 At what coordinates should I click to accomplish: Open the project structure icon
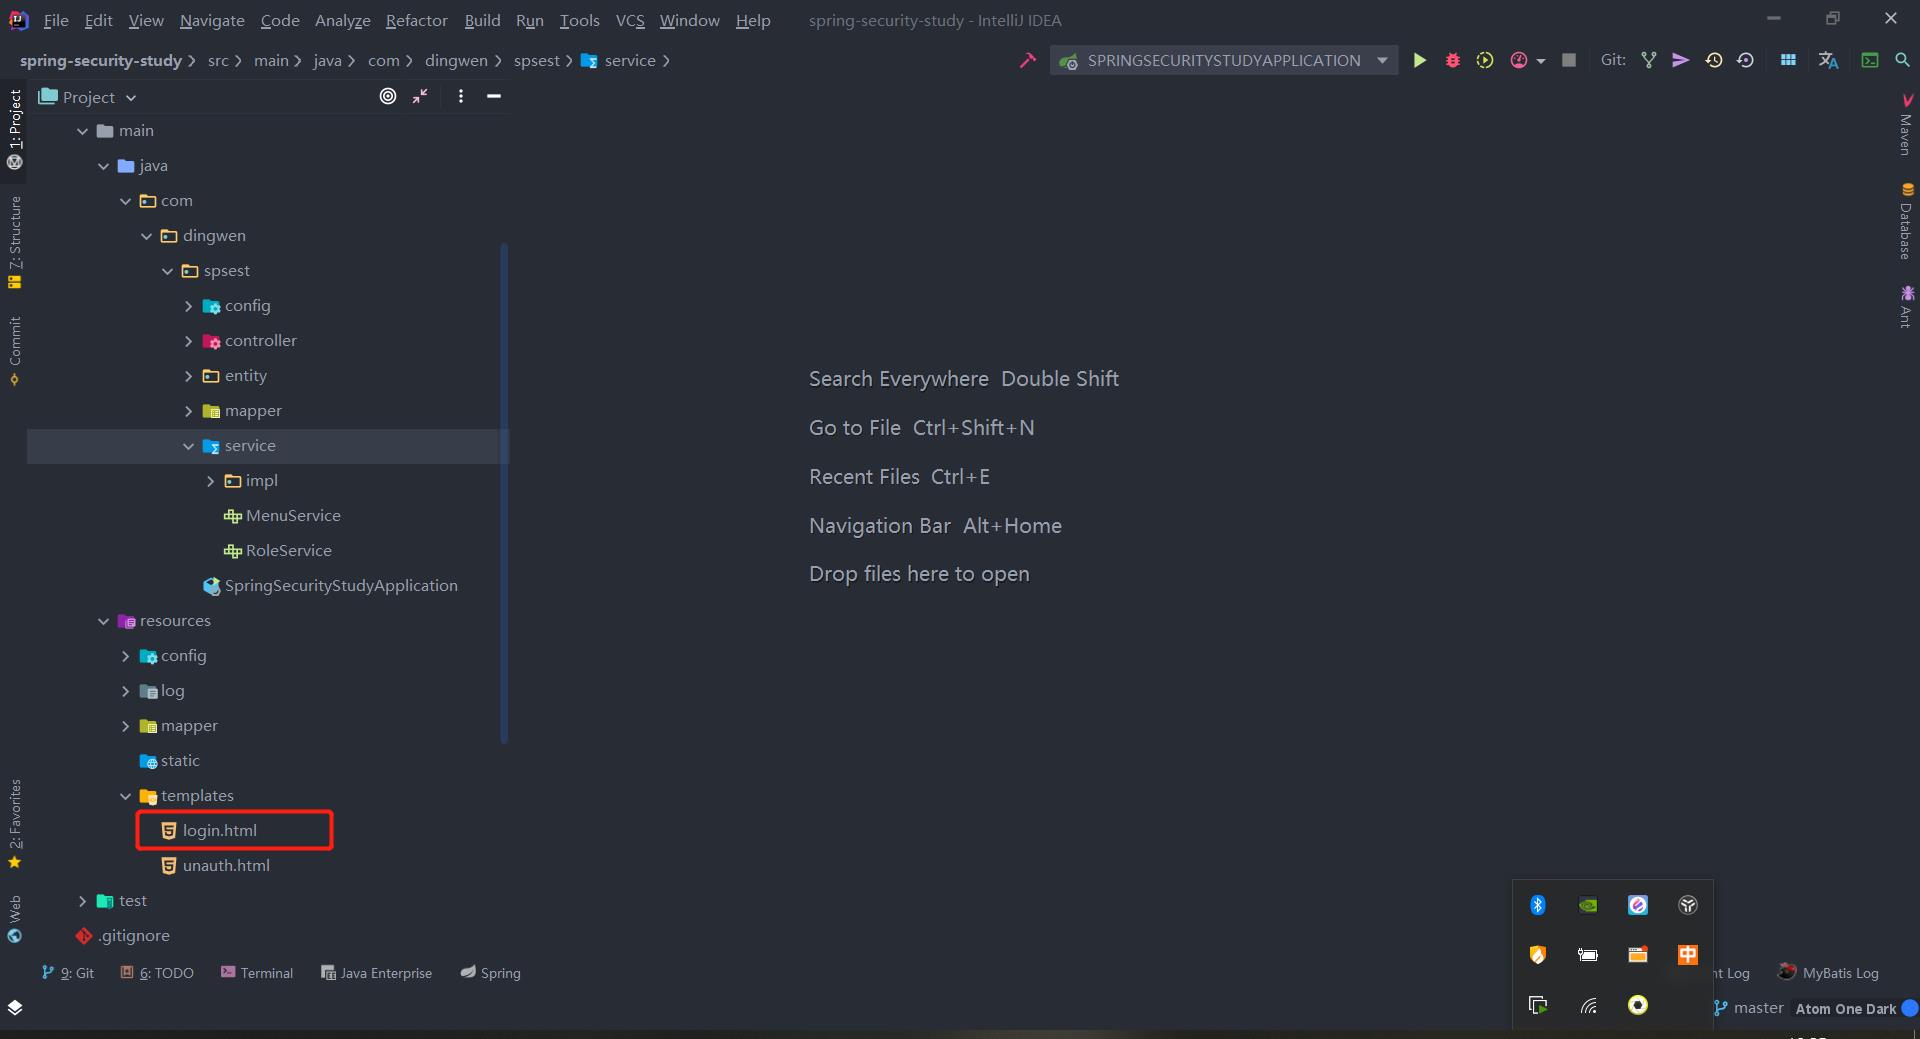tap(1788, 61)
